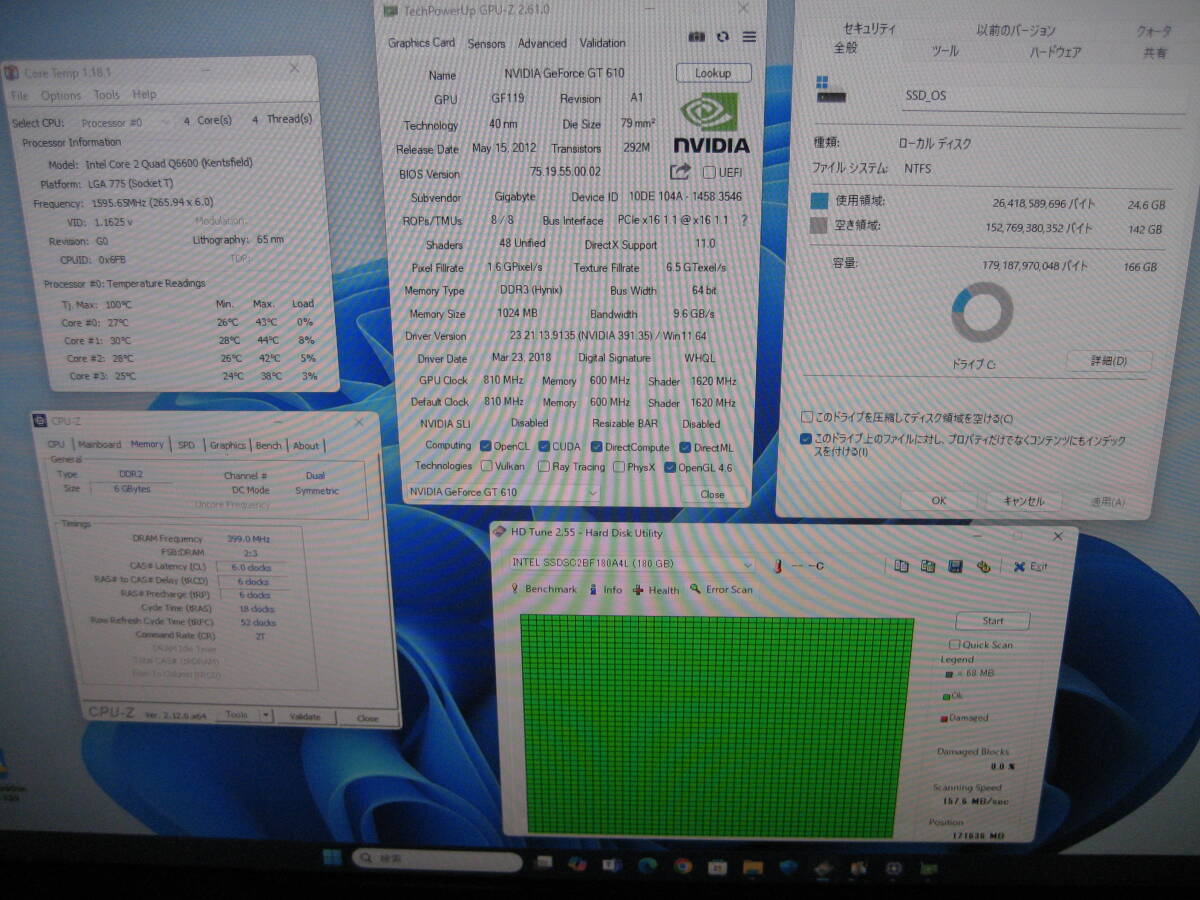Open HD Tune temperature Celsius indicator
This screenshot has width=1200, height=900.
click(800, 566)
